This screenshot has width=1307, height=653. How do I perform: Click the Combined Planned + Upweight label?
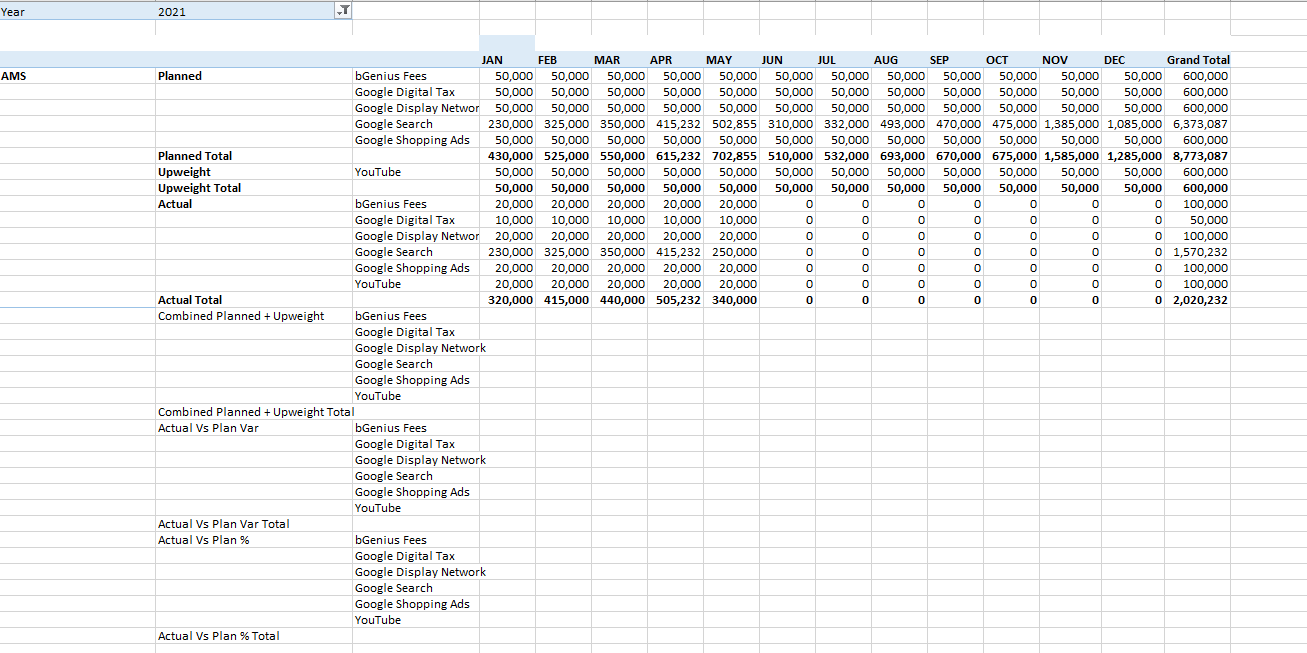(x=241, y=316)
